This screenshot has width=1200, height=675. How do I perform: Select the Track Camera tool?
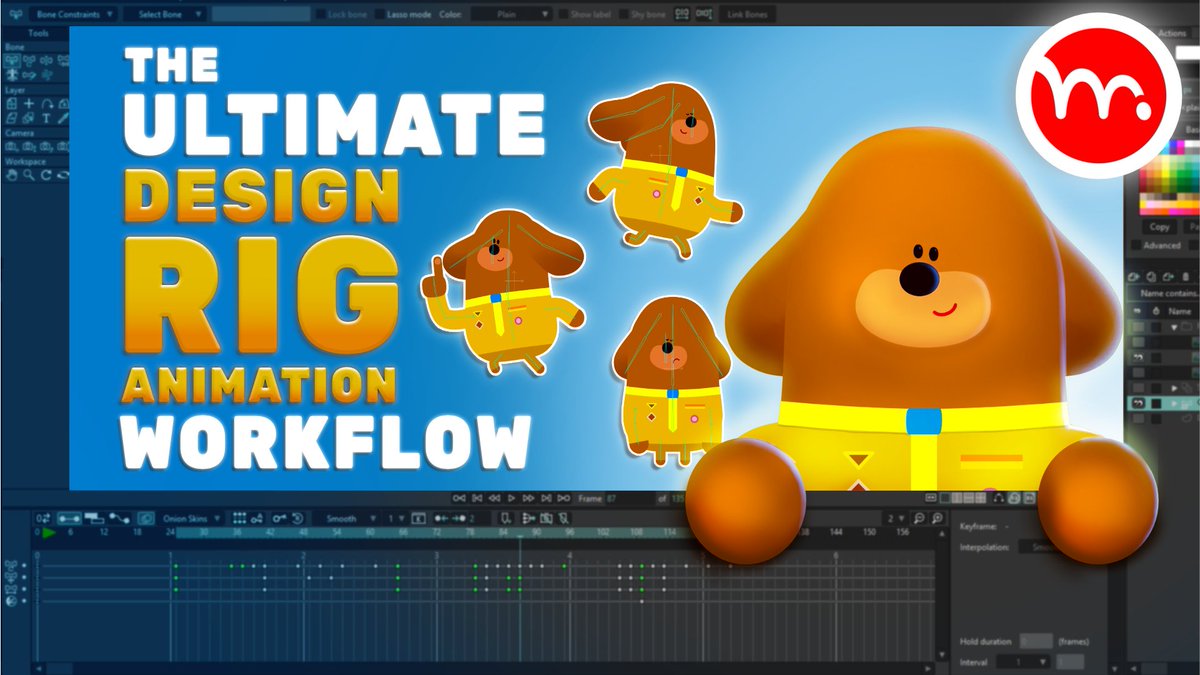[12, 146]
